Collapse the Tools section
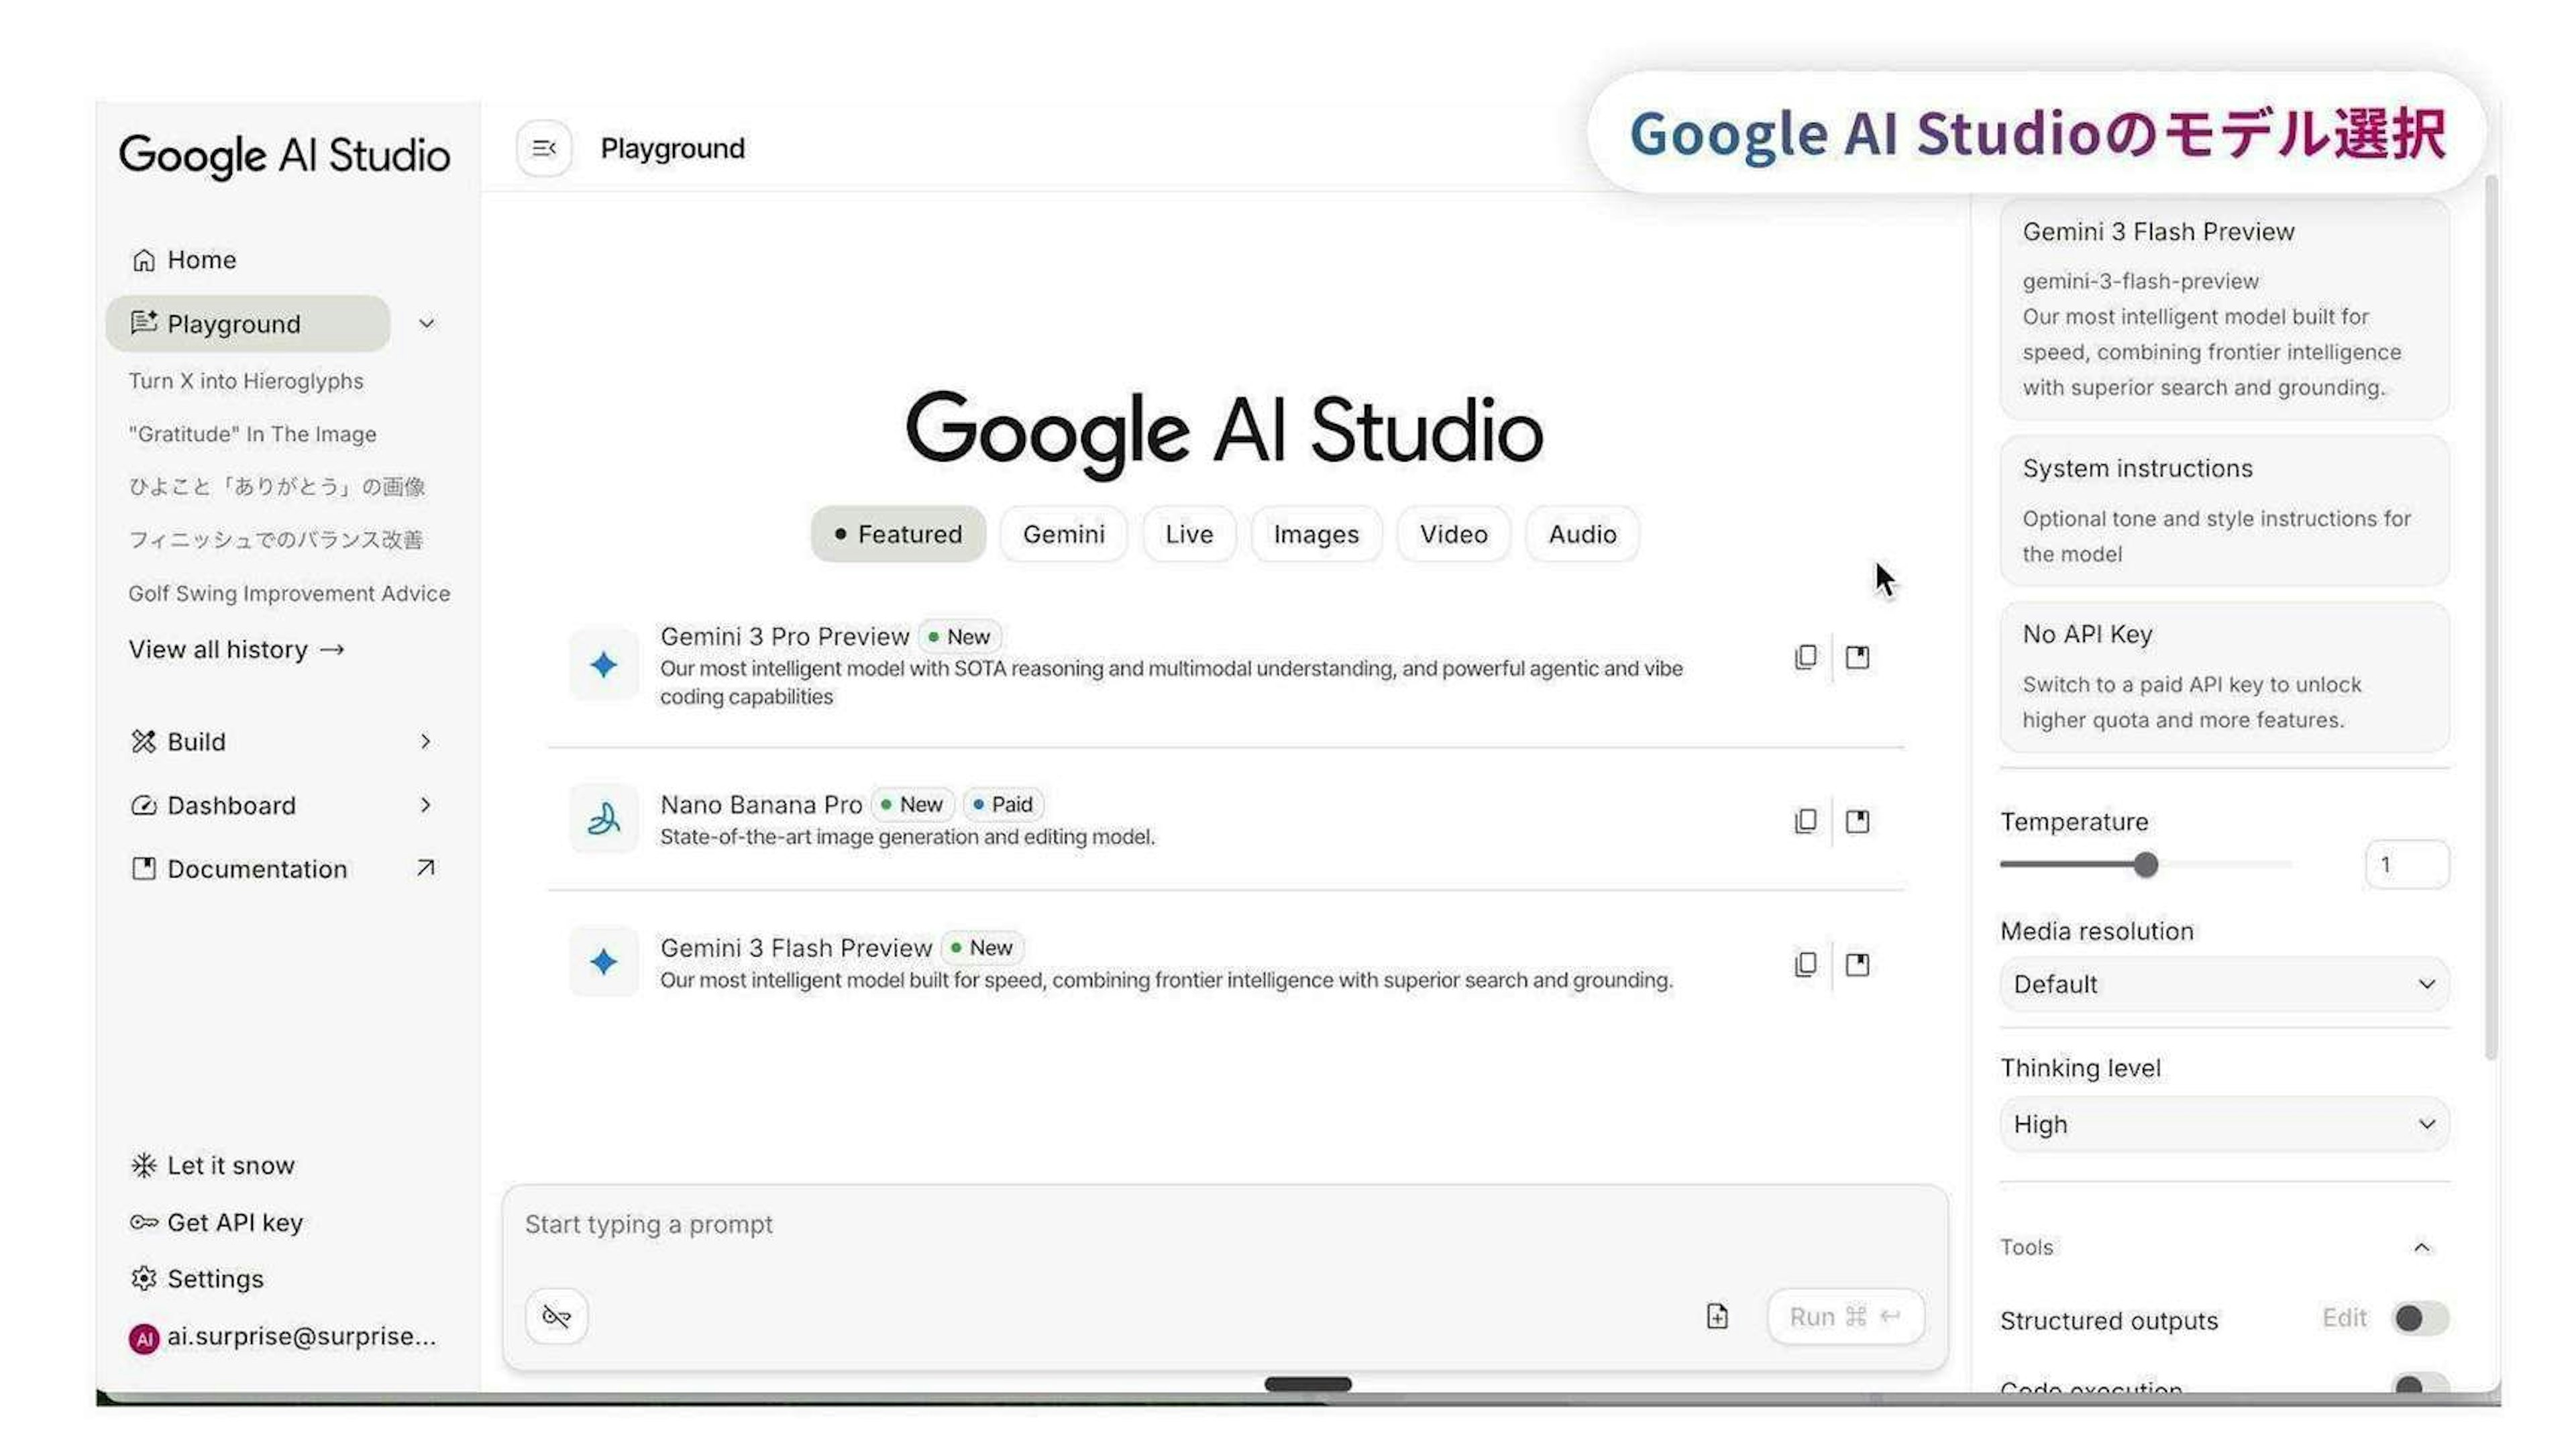The height and width of the screenshot is (1449, 2576). point(2421,1247)
